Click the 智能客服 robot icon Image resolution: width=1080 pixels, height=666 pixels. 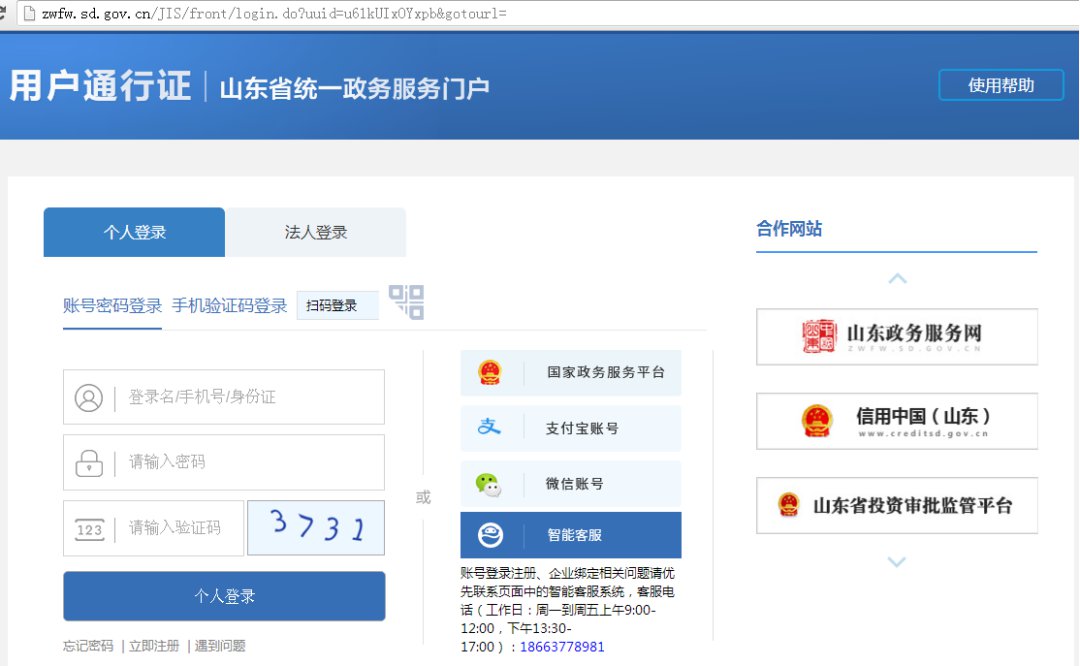coord(490,535)
